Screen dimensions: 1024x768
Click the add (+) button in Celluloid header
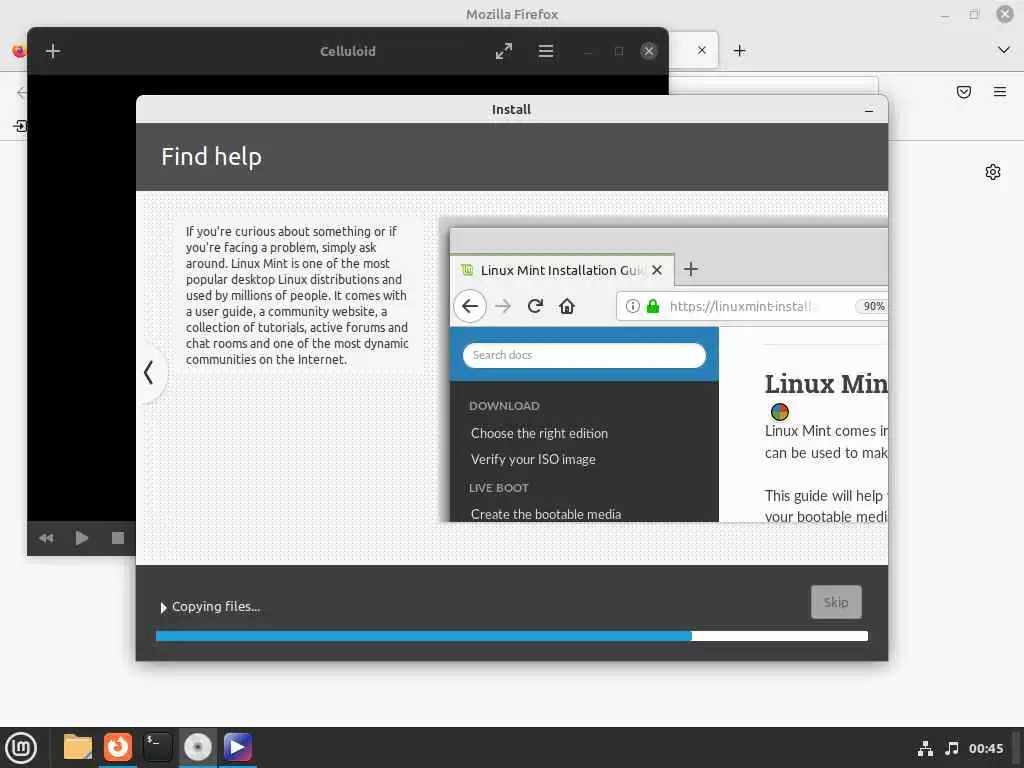[53, 51]
